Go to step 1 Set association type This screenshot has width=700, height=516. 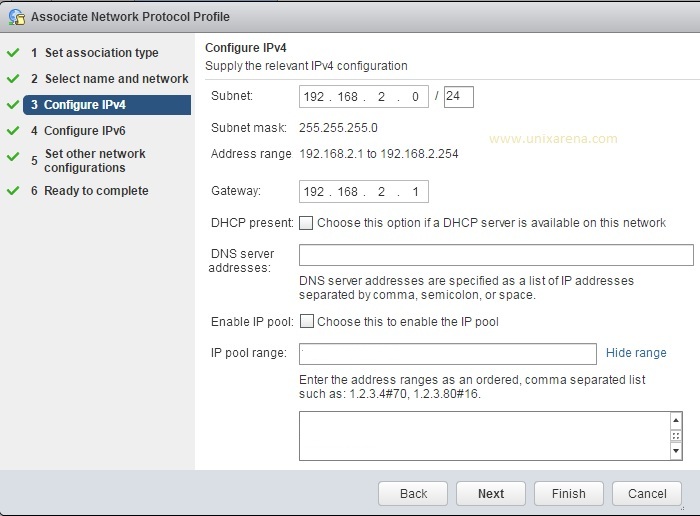95,53
